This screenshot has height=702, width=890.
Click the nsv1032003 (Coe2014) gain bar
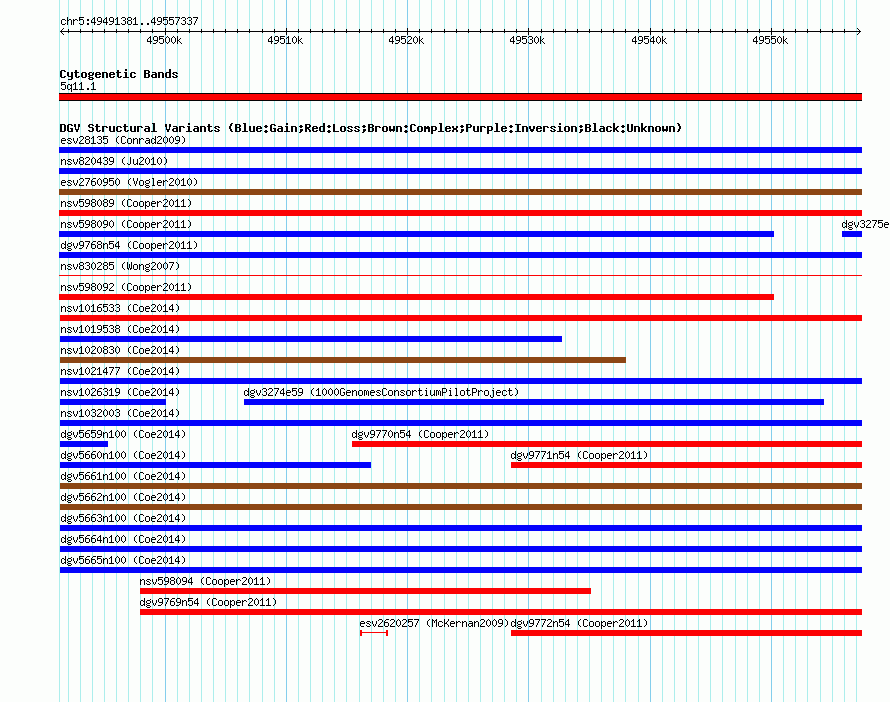tap(460, 423)
